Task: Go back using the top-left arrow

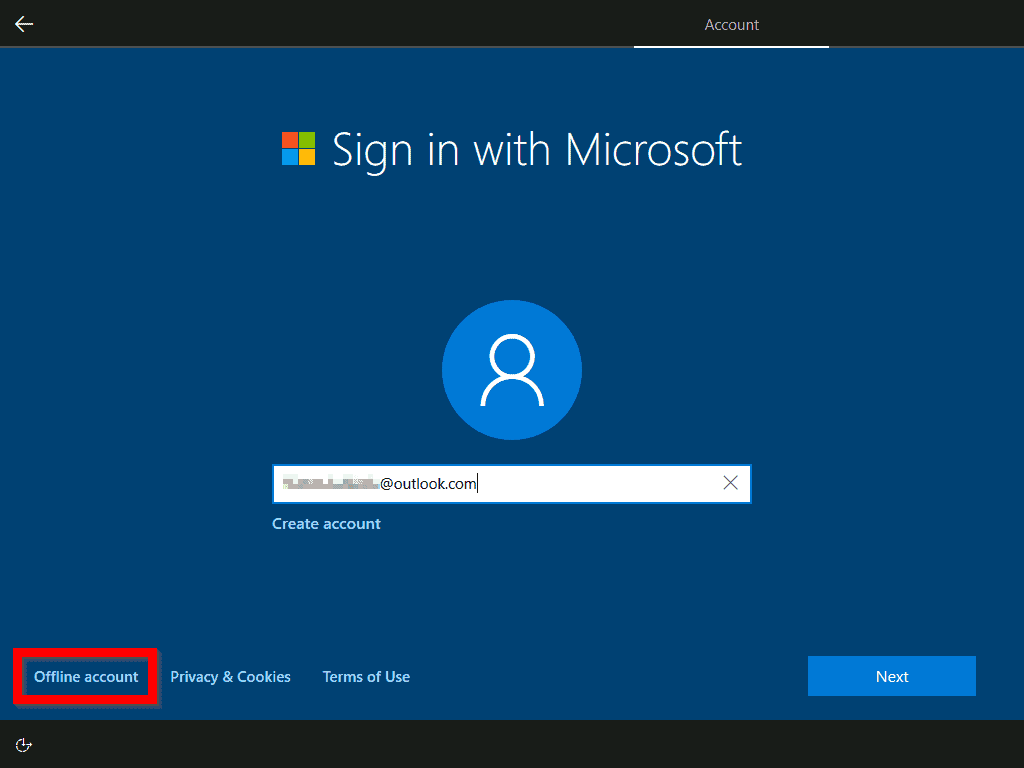Action: coord(24,24)
